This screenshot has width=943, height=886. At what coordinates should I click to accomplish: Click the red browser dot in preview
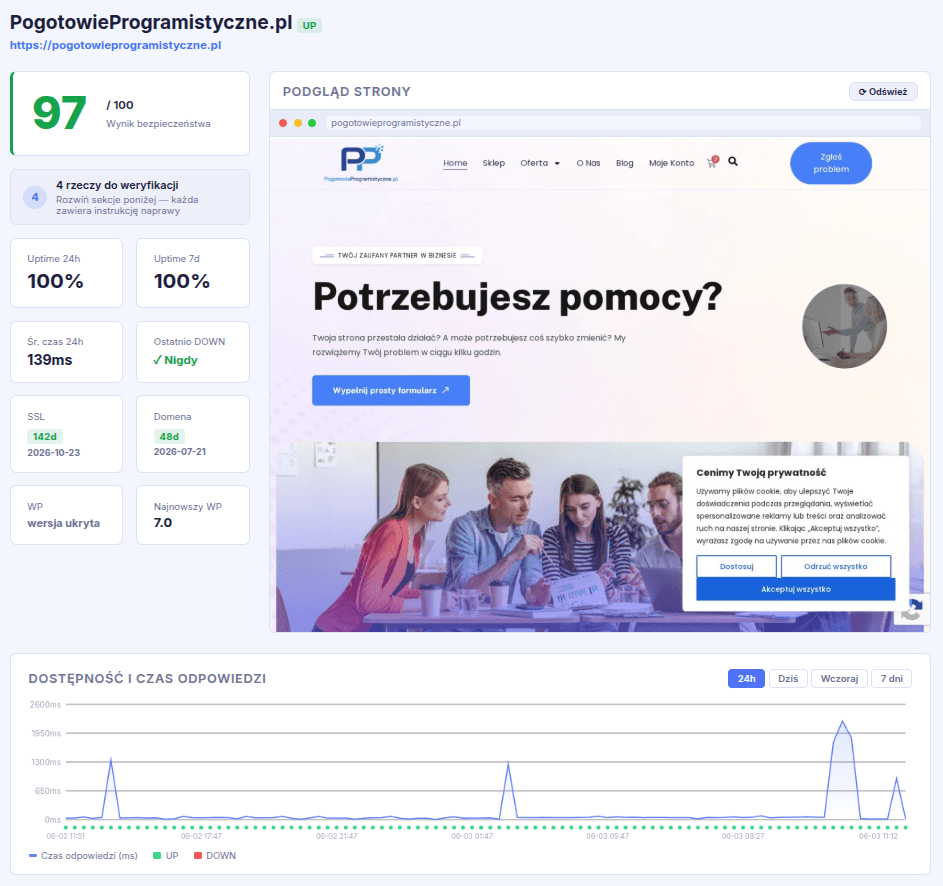[x=283, y=123]
